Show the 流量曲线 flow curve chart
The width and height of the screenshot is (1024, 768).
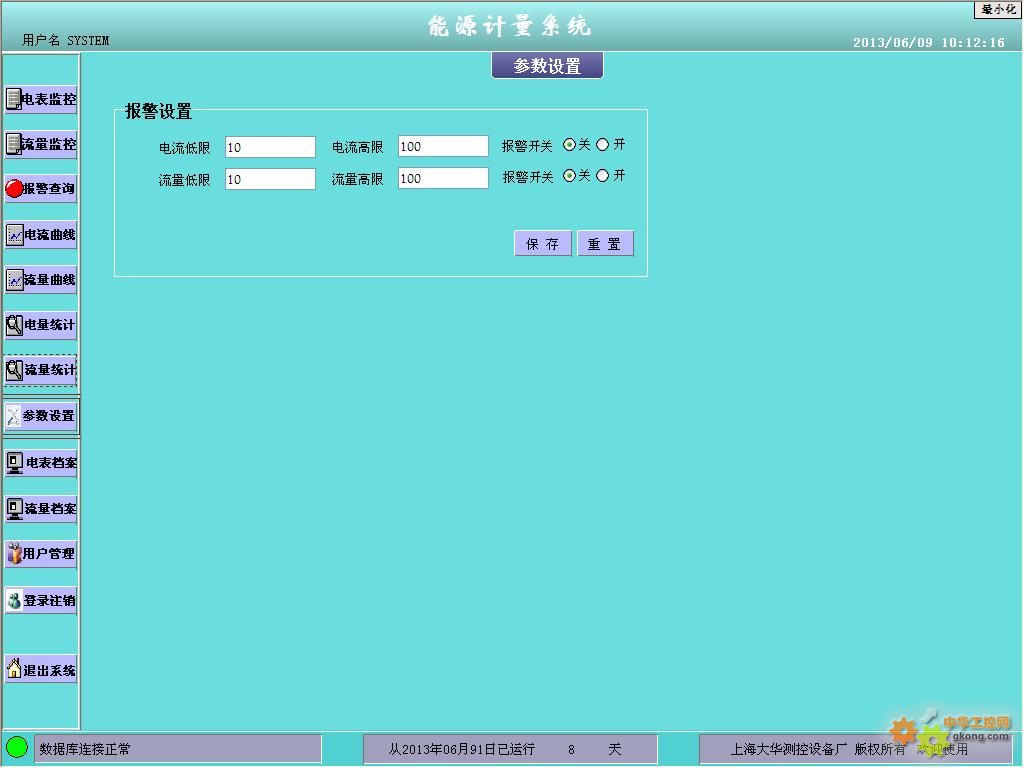pos(41,280)
